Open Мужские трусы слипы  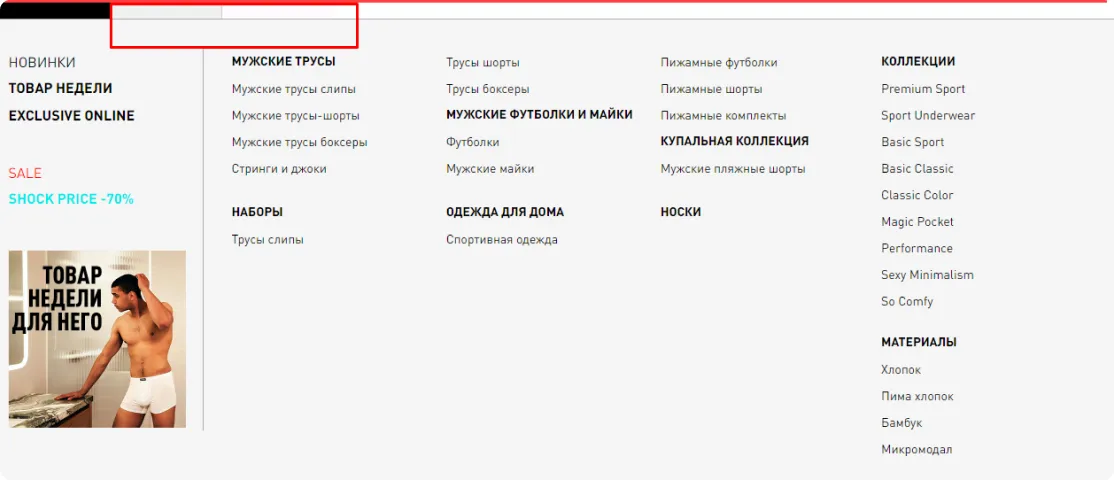(x=293, y=89)
